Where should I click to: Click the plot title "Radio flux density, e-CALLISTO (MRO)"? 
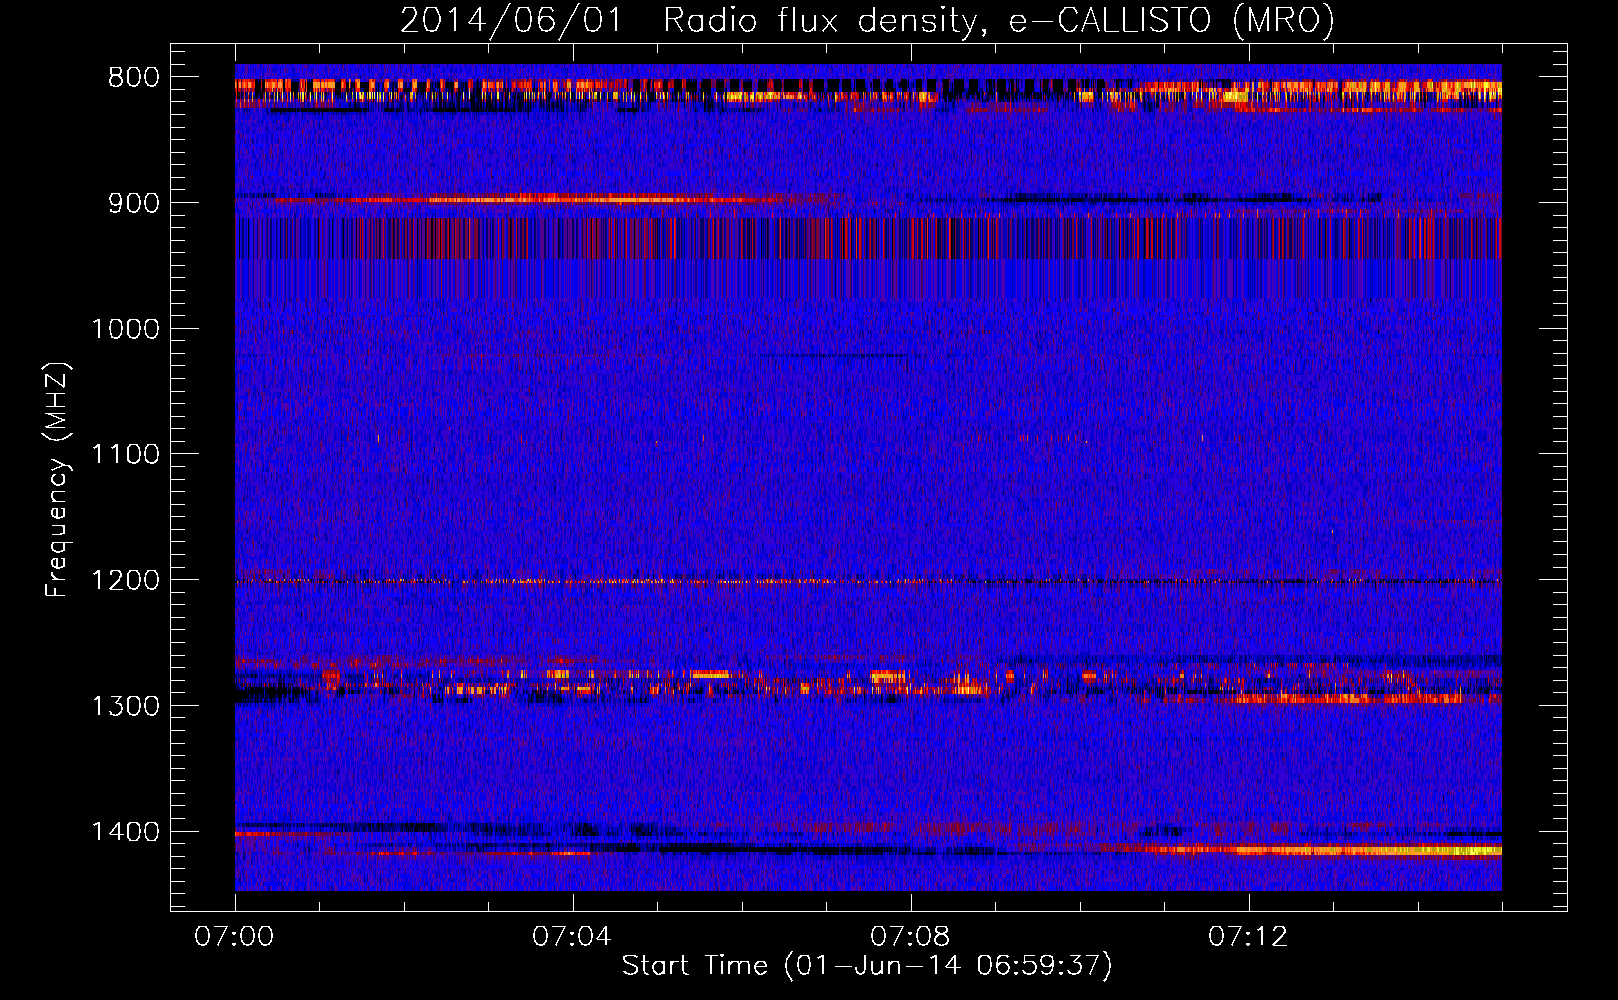999,20
